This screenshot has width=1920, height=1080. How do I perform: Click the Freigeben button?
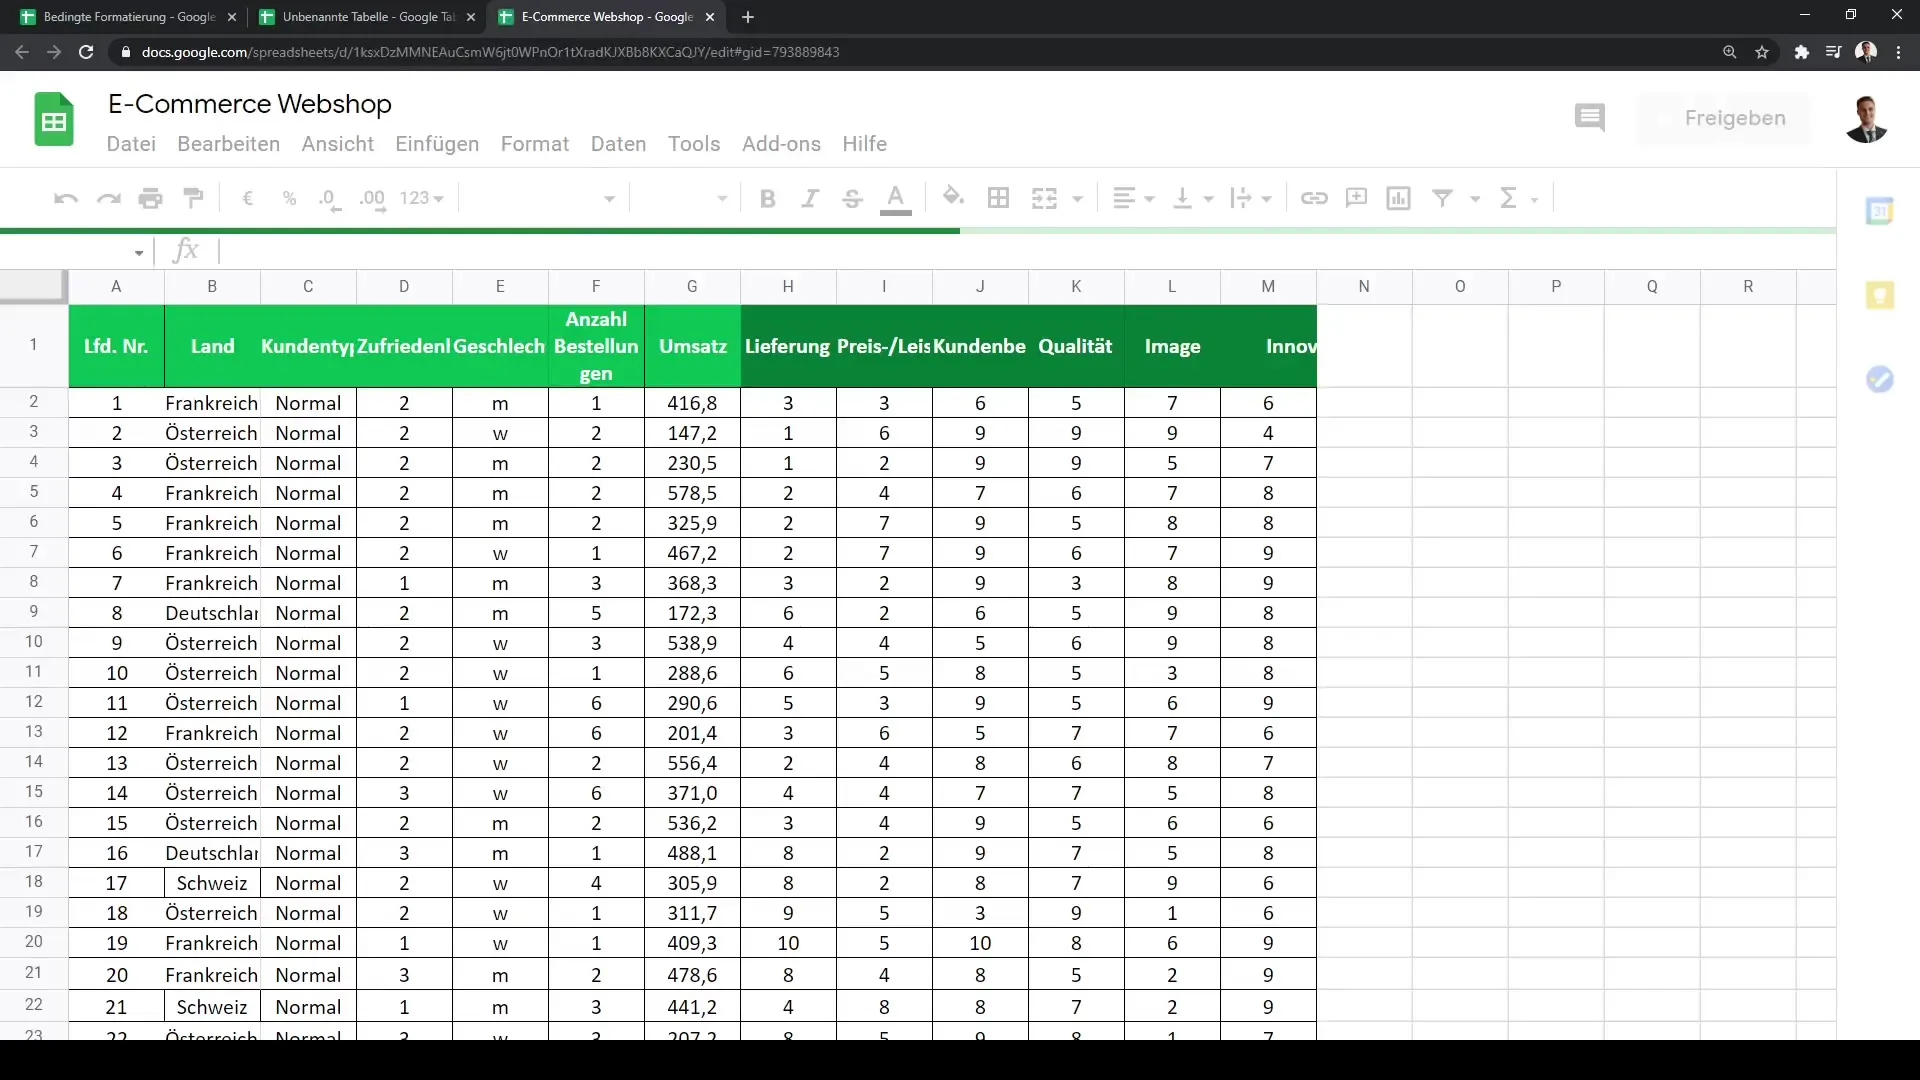pyautogui.click(x=1735, y=117)
